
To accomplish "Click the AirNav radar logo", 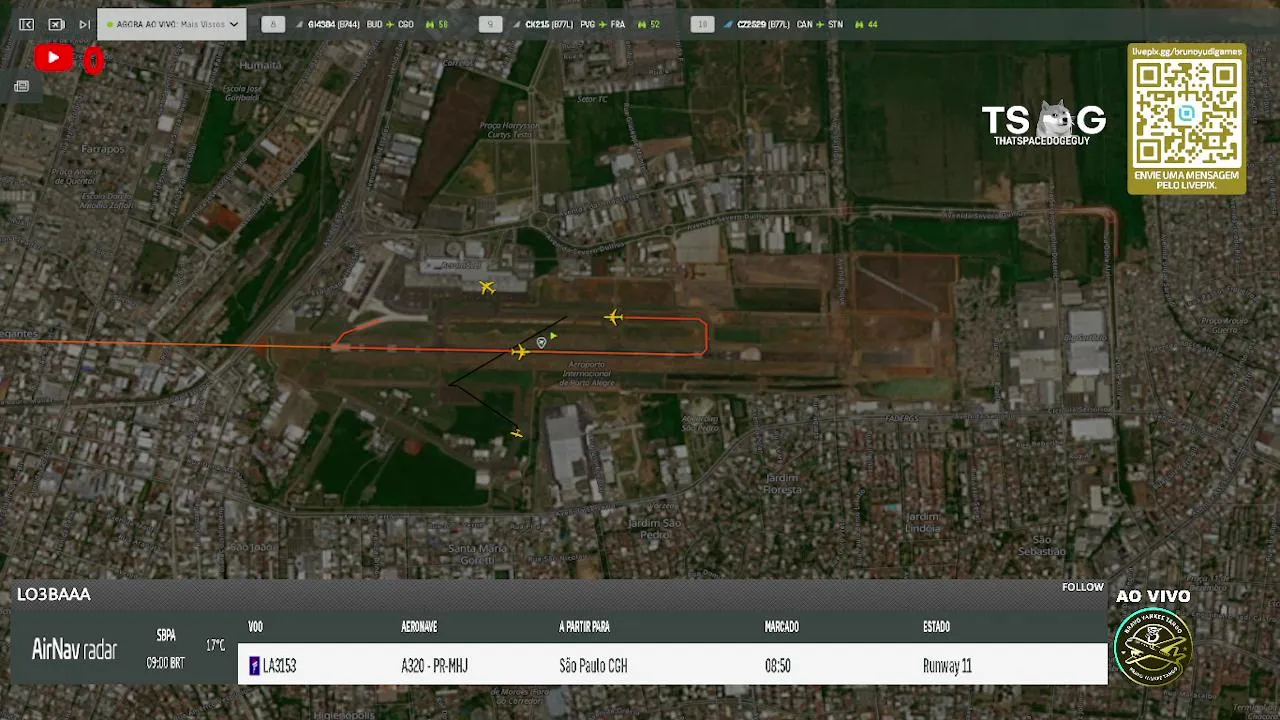I will [x=74, y=649].
